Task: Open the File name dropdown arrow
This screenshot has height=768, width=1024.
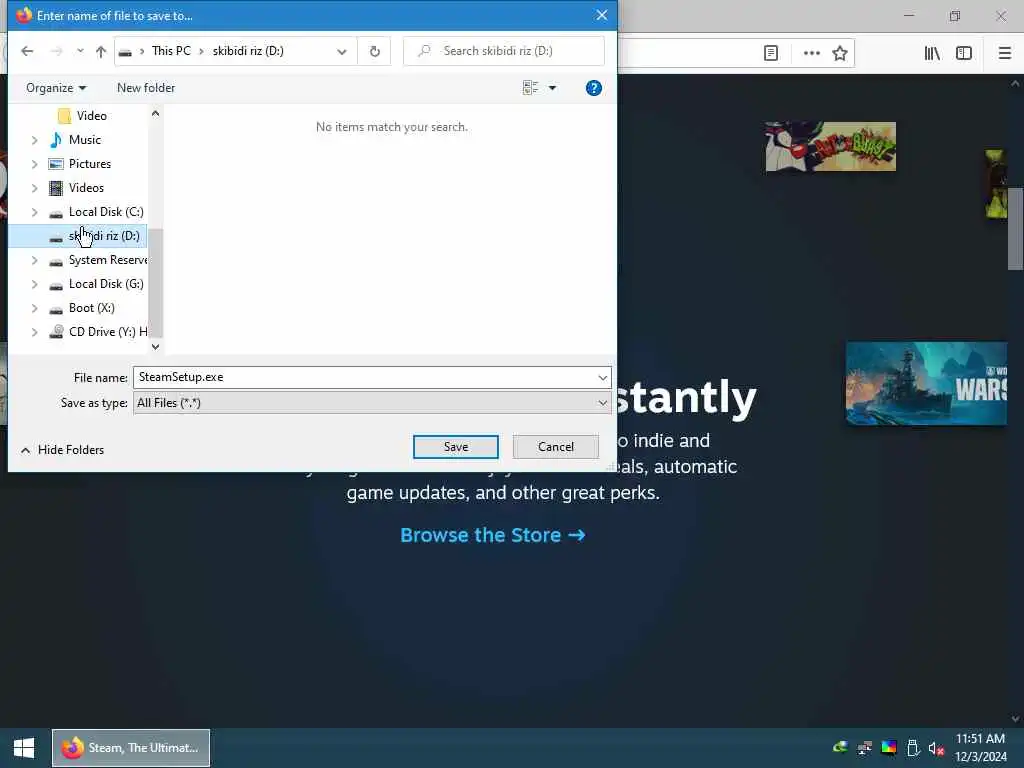Action: coord(602,377)
